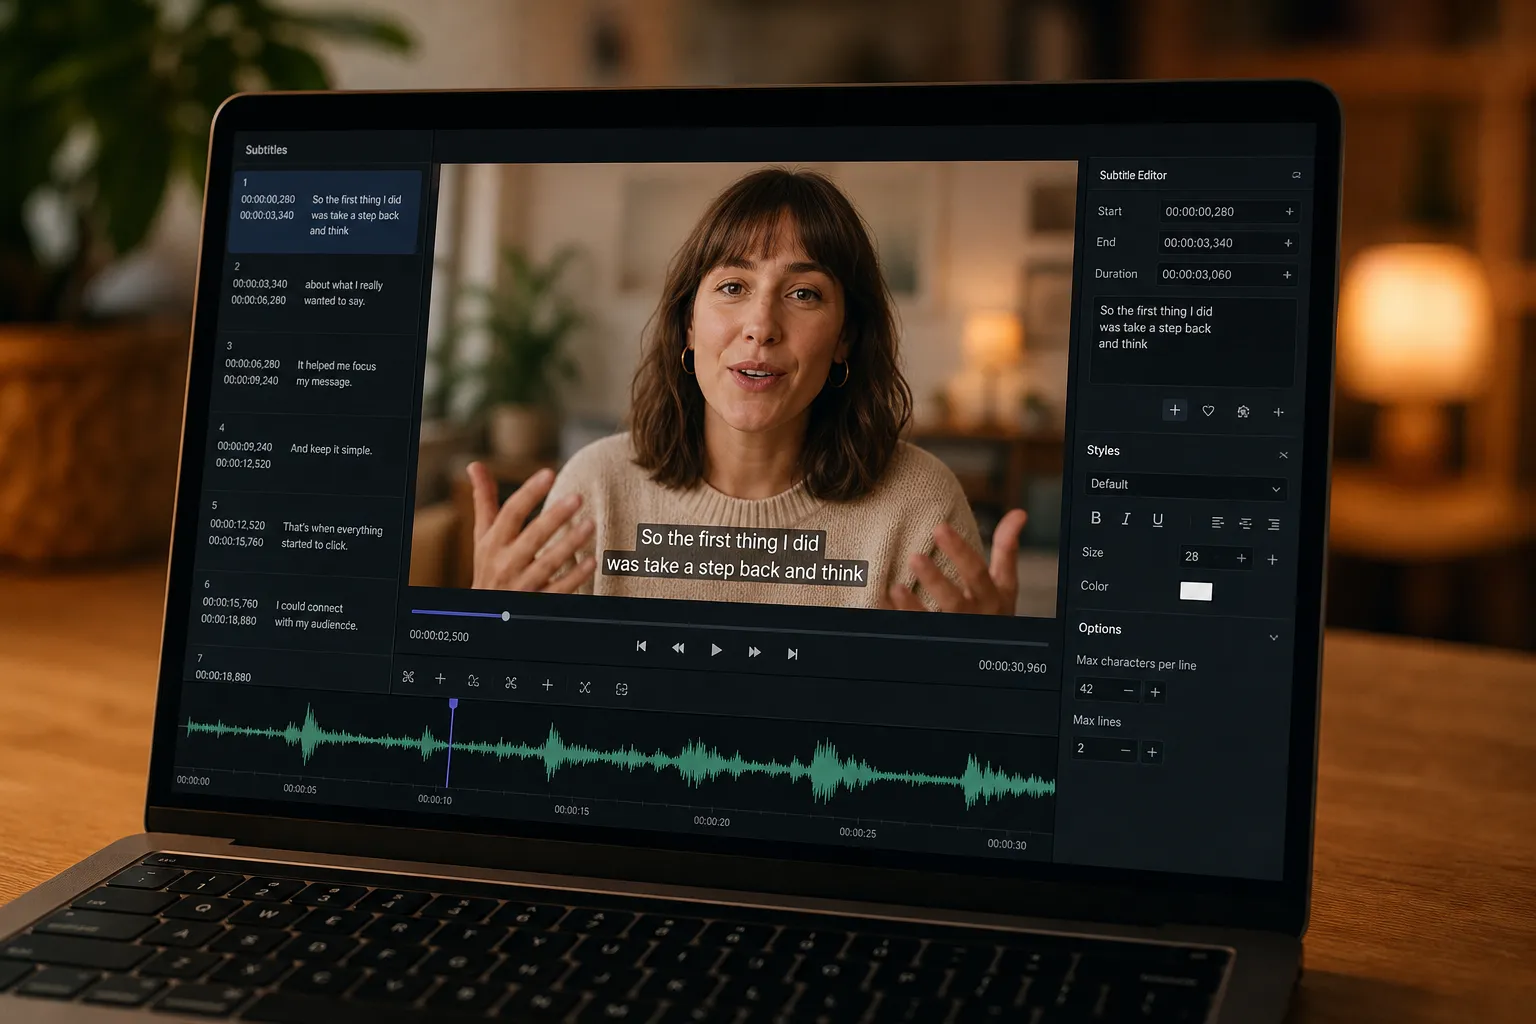Select subtitle 2 'about what I really'
Viewport: 1536px width, 1024px height.
tap(320, 291)
